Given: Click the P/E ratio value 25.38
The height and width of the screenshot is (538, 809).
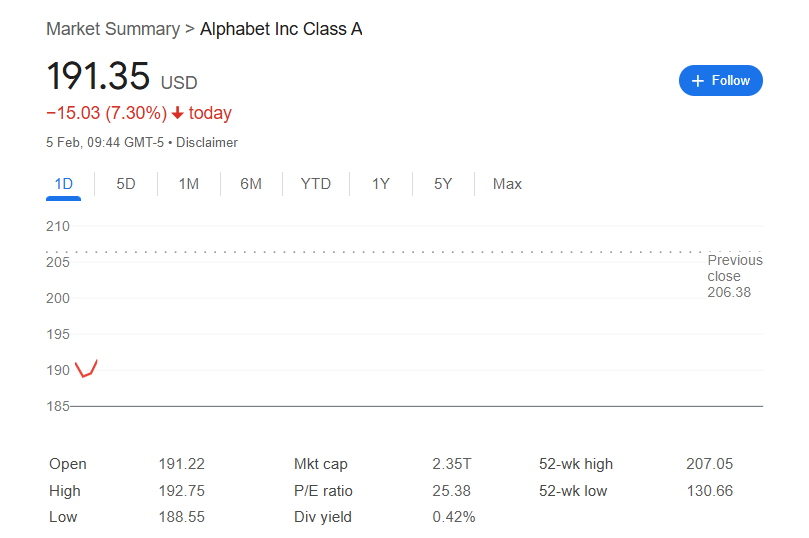Looking at the screenshot, I should click(x=452, y=491).
